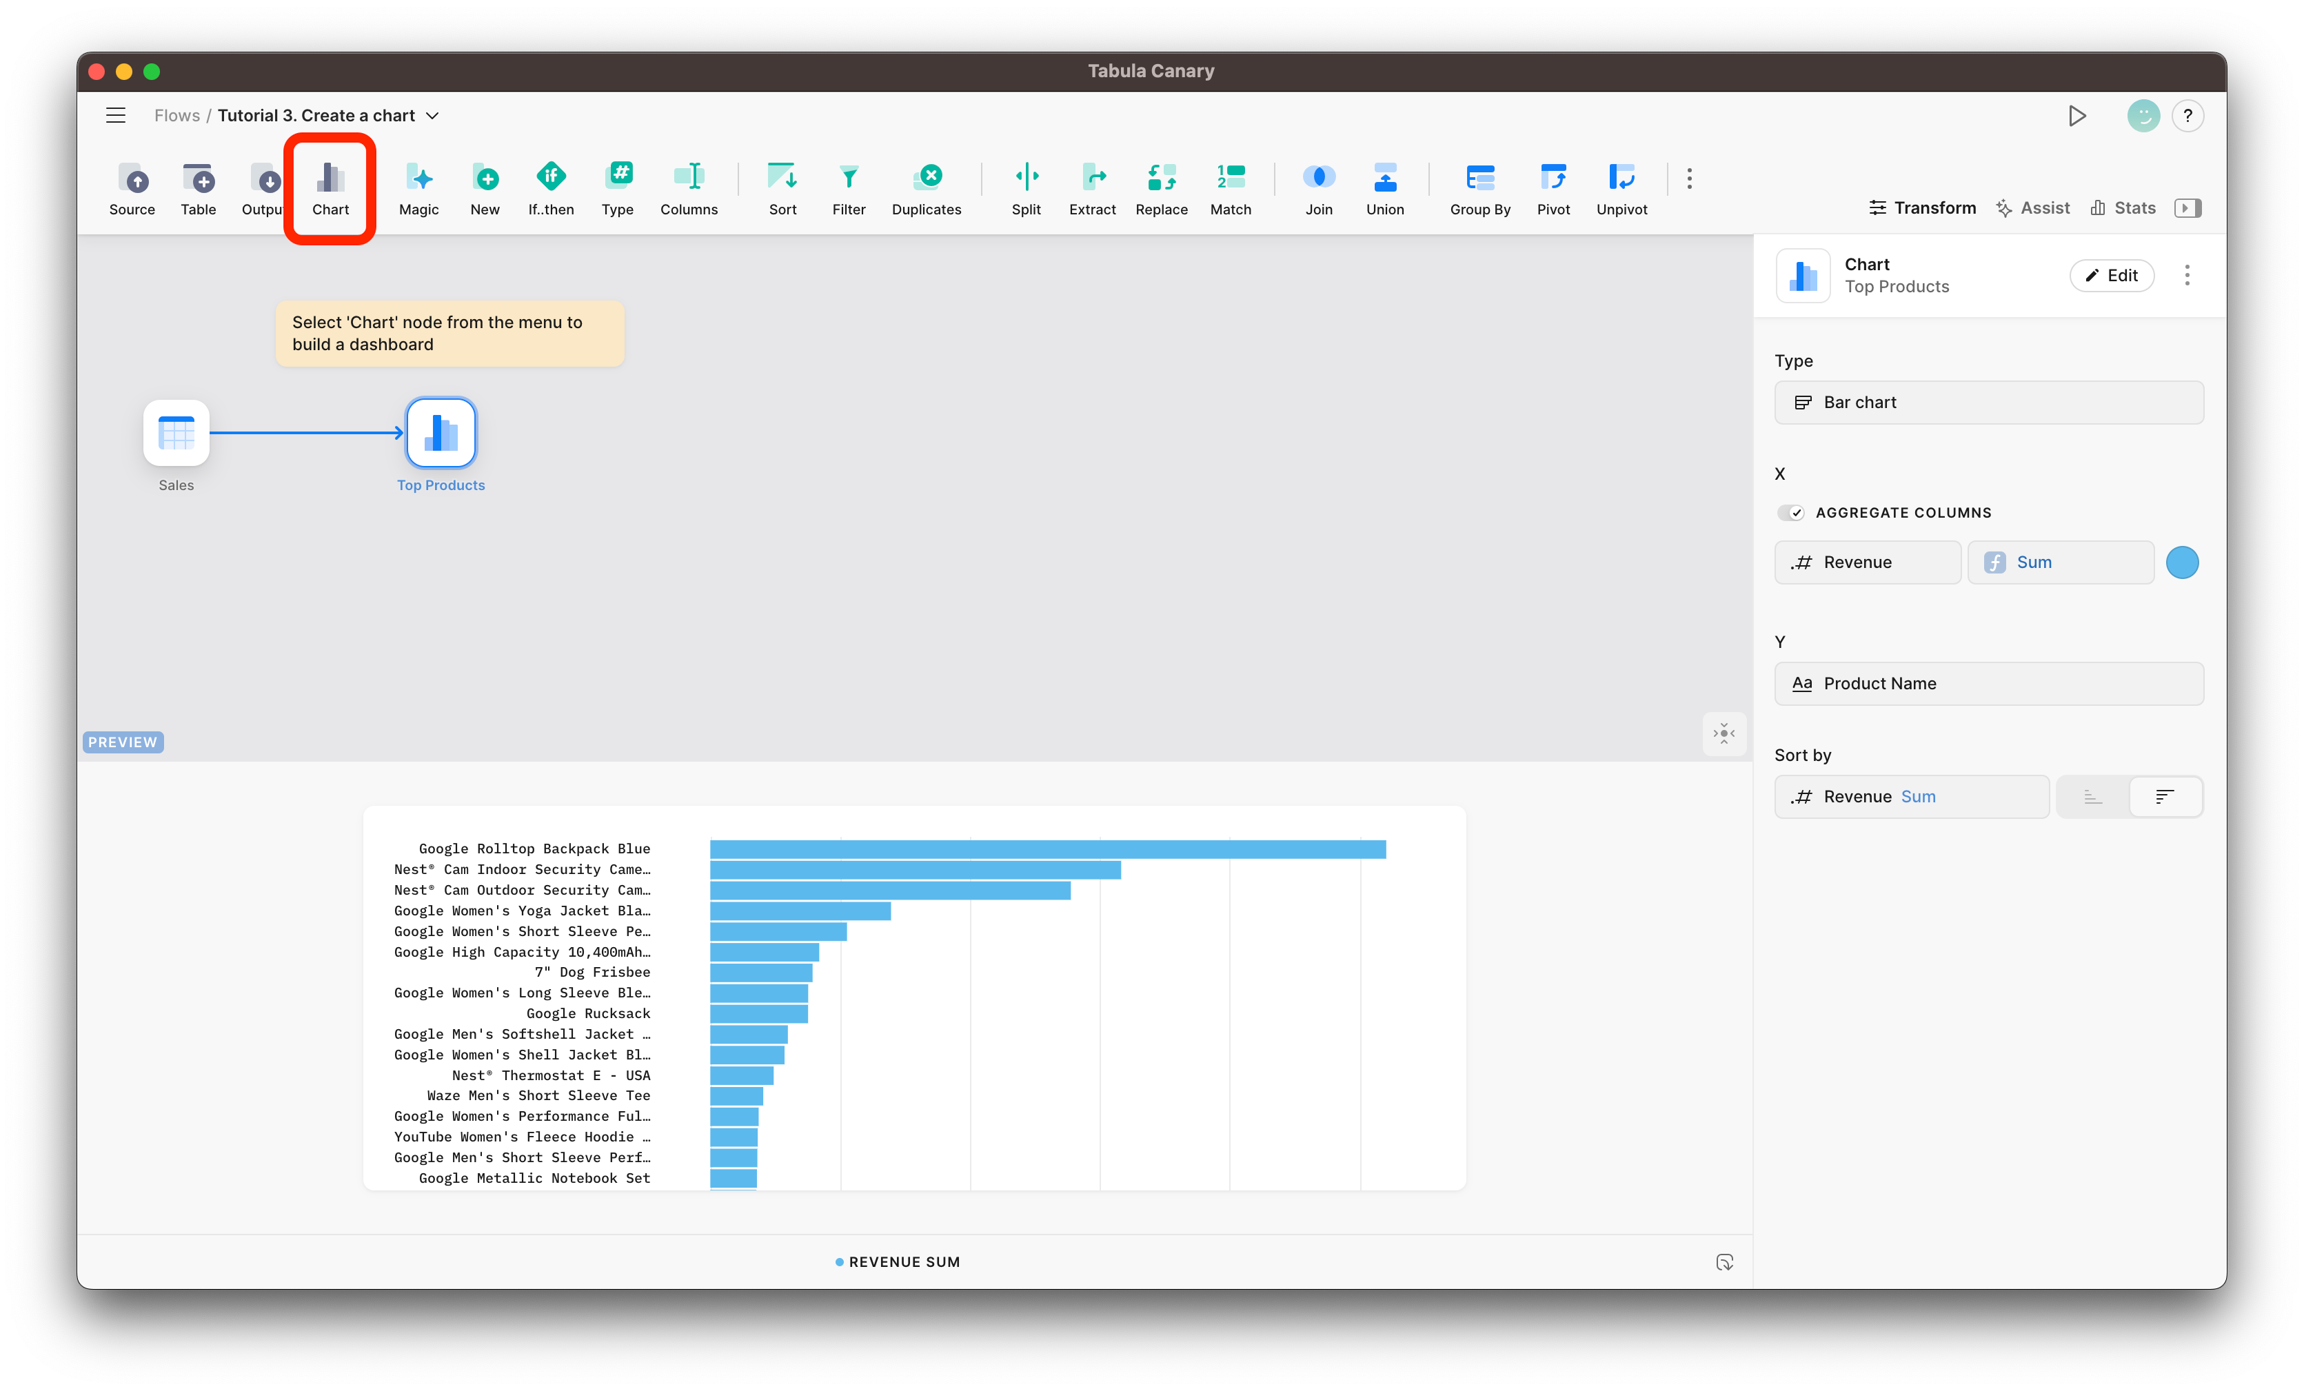Run the flow with play button
The width and height of the screenshot is (2304, 1391).
(x=2077, y=116)
